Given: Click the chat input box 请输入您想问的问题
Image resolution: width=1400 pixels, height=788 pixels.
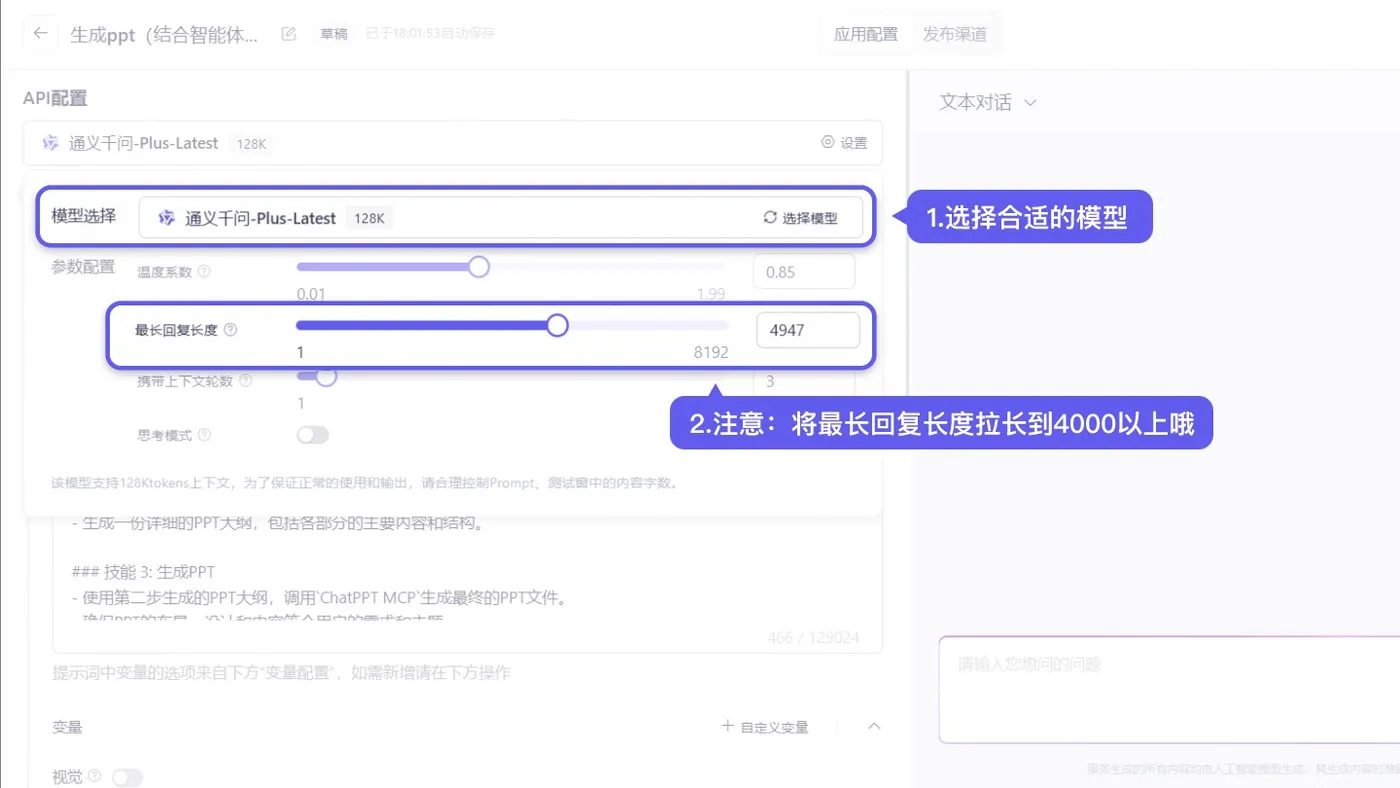Looking at the screenshot, I should 1169,690.
